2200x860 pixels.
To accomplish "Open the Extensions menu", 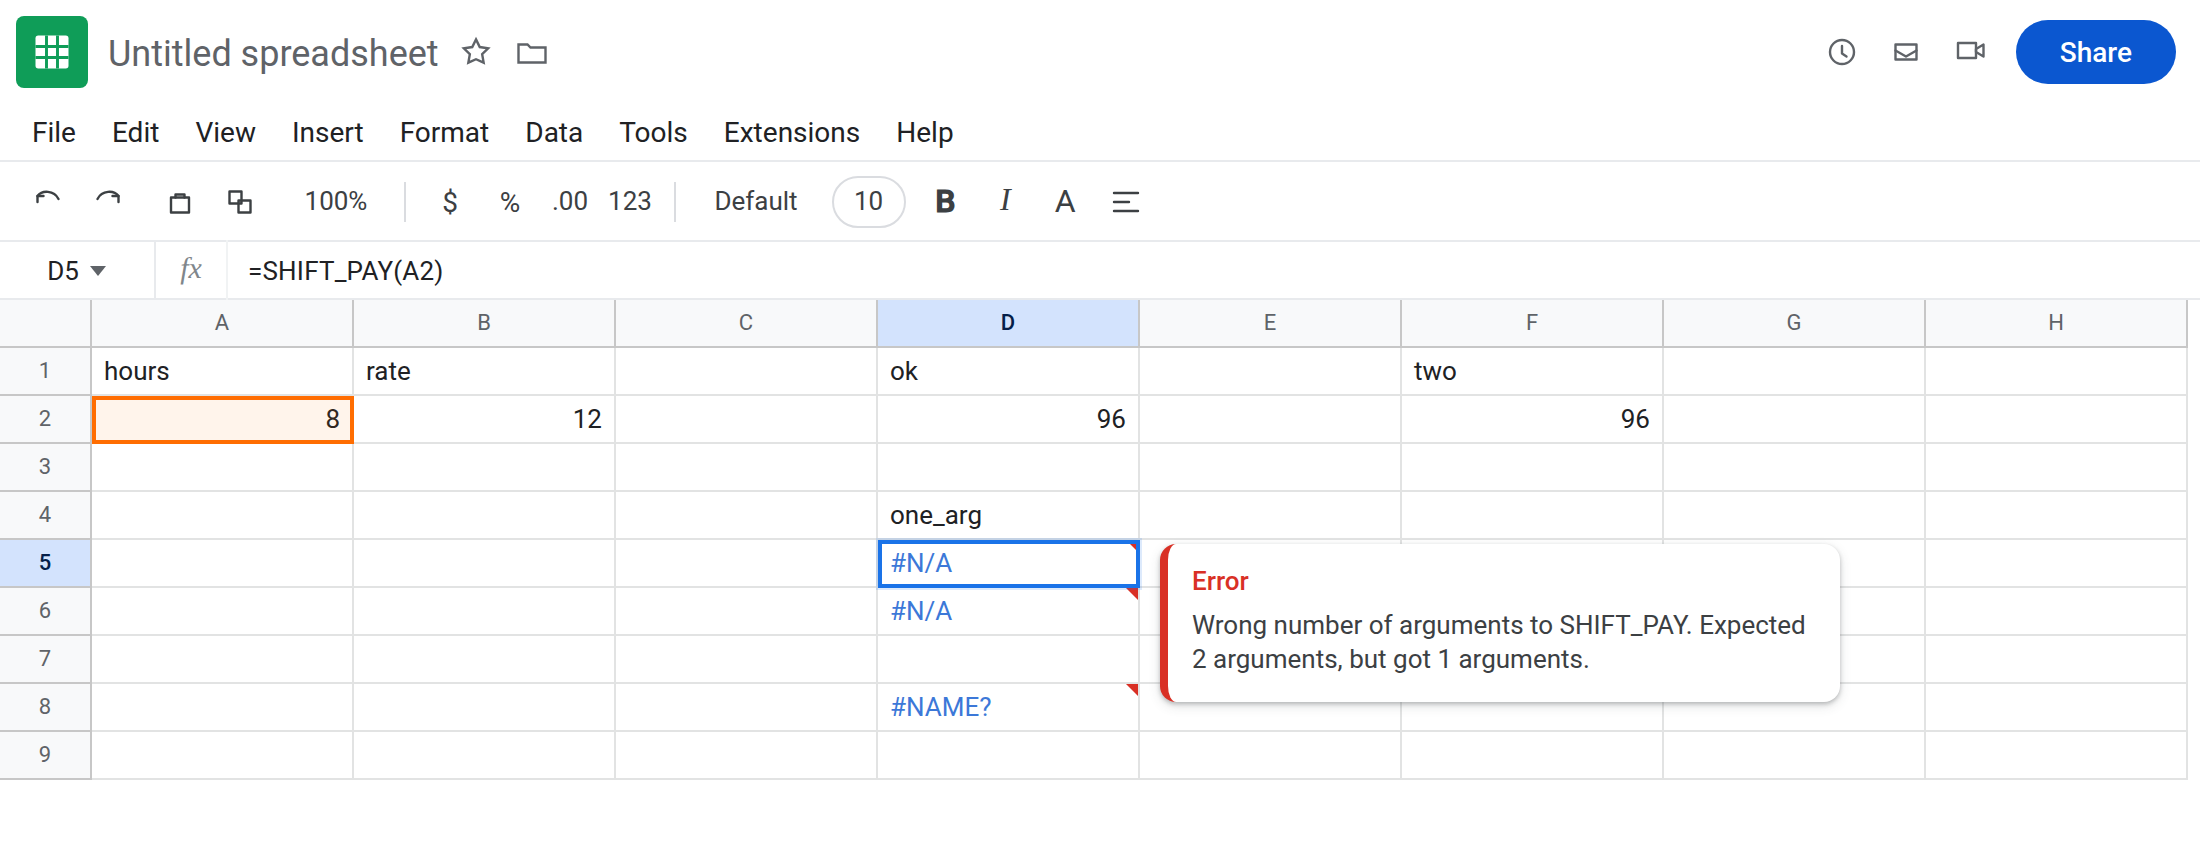I will coord(791,132).
